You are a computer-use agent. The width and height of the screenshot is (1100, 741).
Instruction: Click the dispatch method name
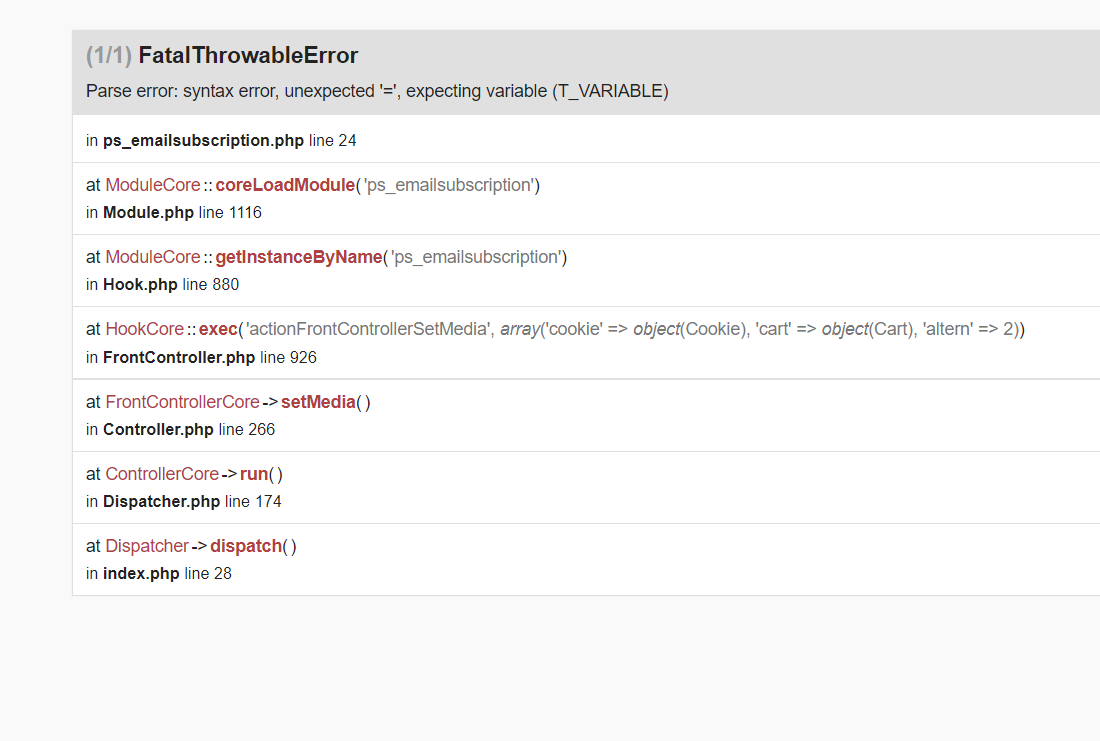[x=246, y=546]
